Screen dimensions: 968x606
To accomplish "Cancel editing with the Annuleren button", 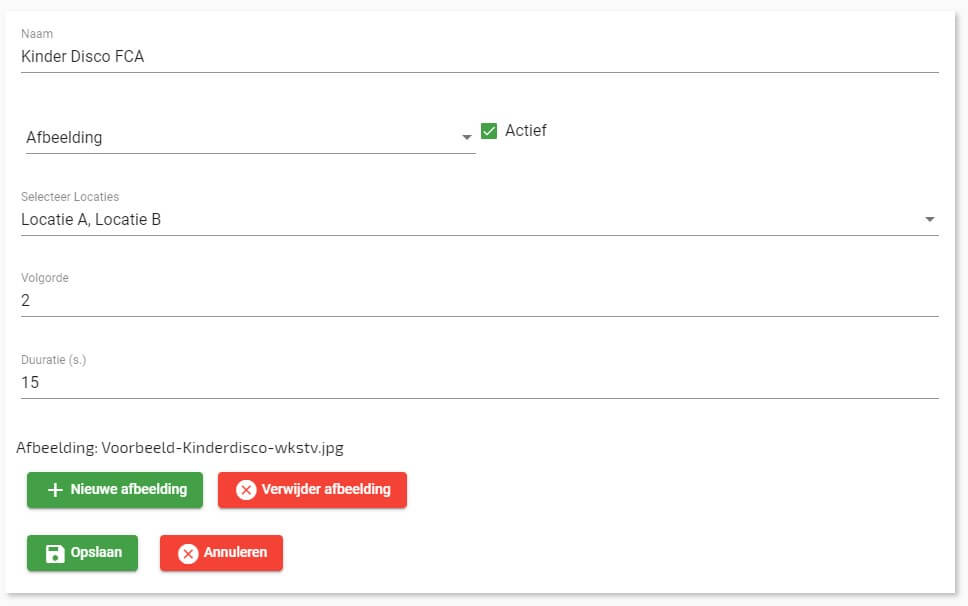I will [221, 553].
